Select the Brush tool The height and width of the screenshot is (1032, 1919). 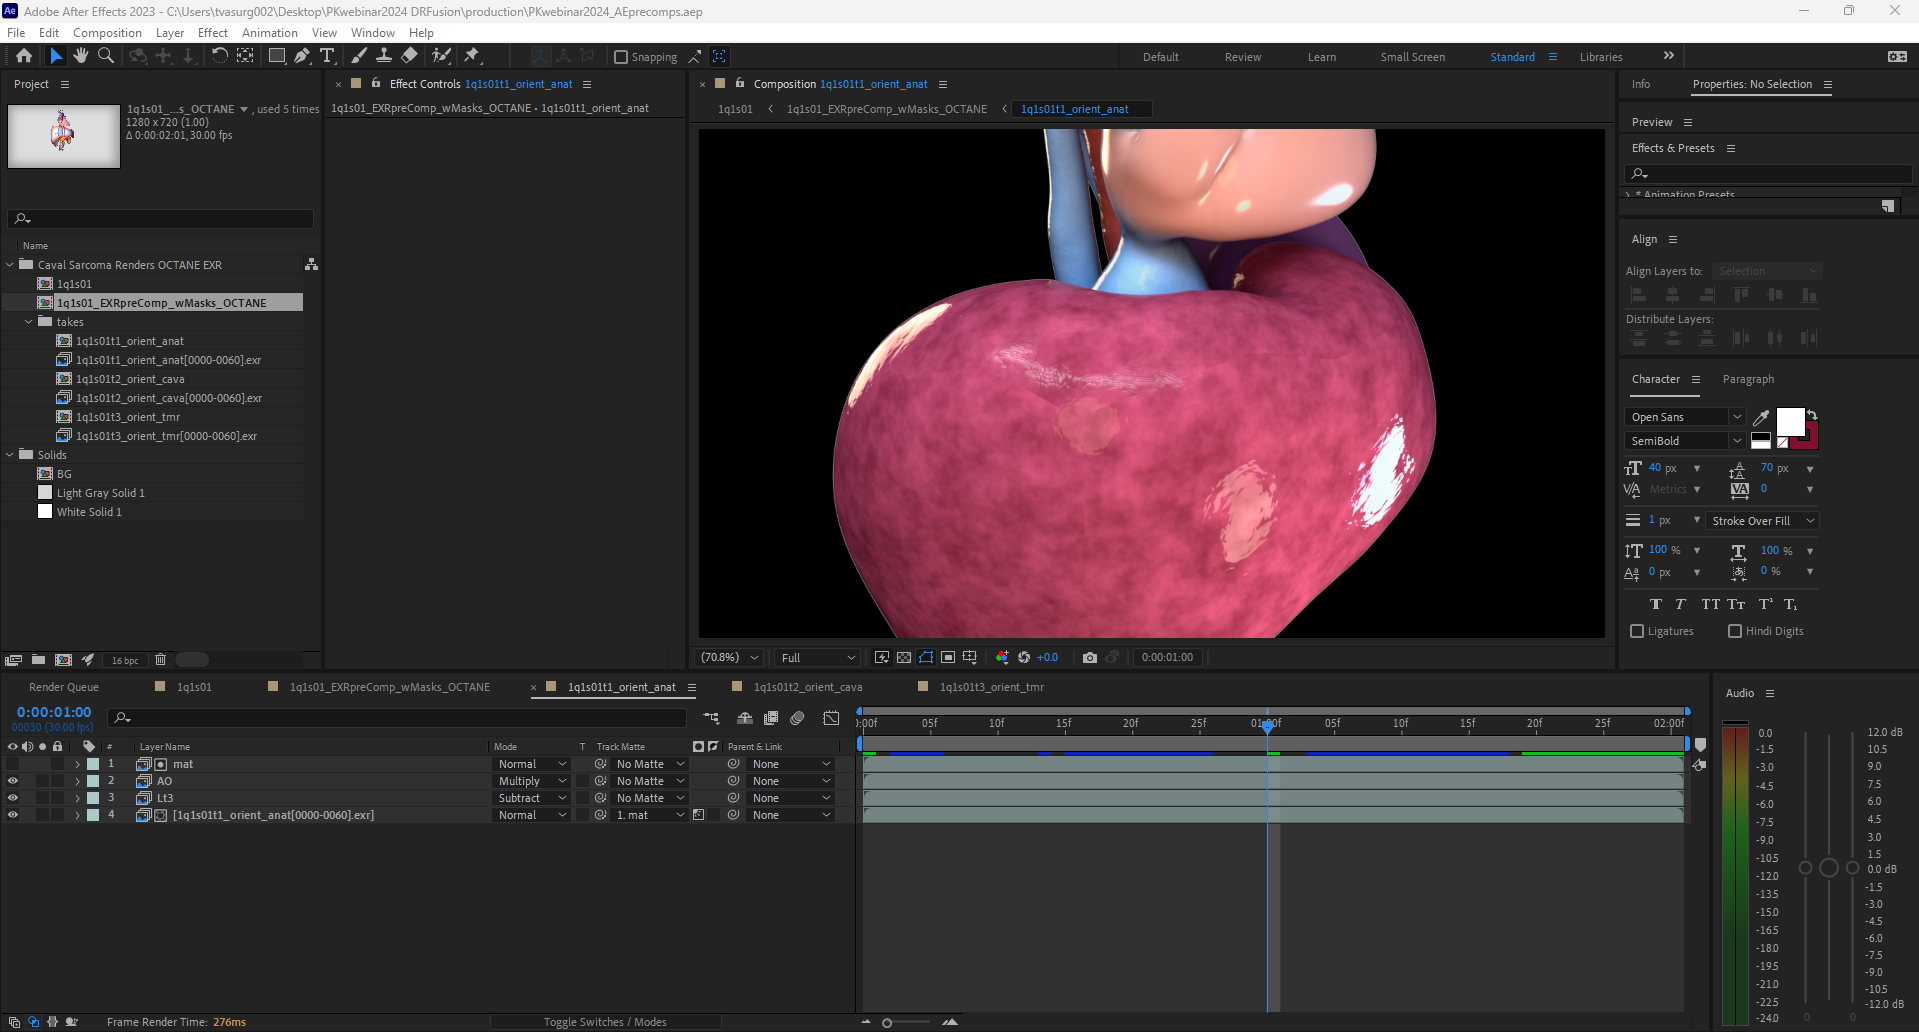coord(359,56)
